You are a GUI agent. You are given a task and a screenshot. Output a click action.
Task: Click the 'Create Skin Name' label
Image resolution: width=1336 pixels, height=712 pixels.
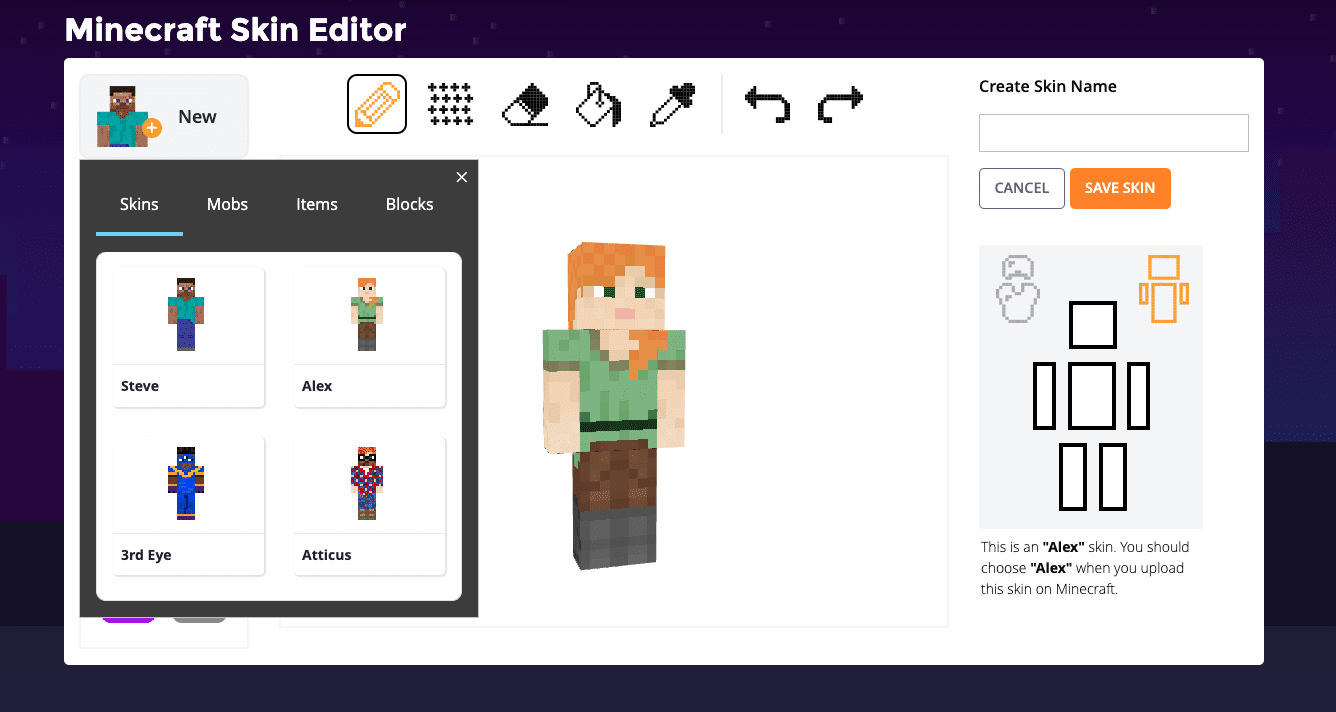coord(1048,86)
